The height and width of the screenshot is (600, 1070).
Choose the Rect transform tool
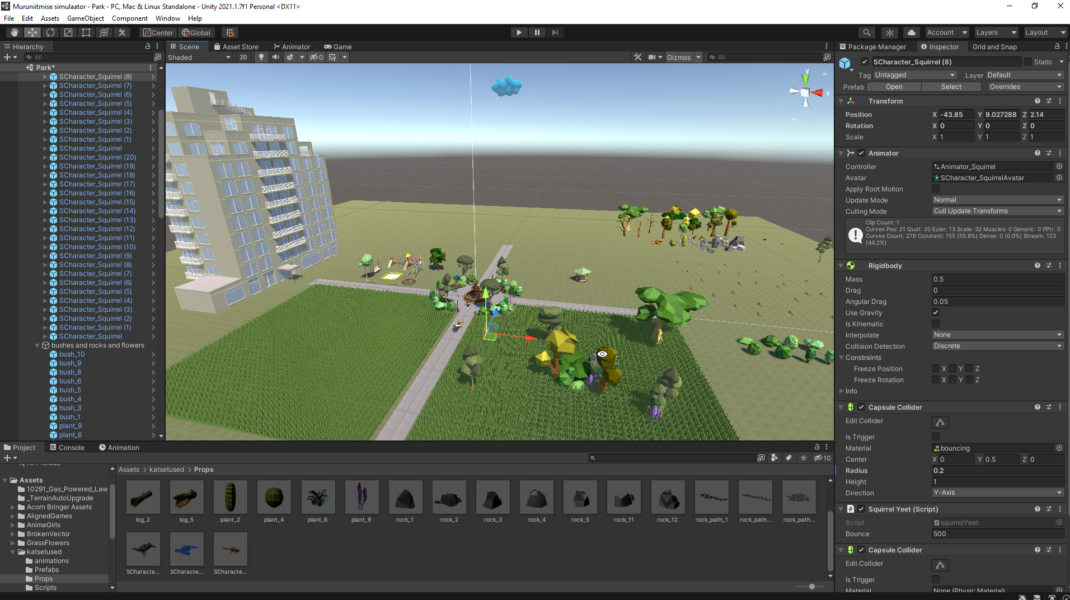click(86, 32)
